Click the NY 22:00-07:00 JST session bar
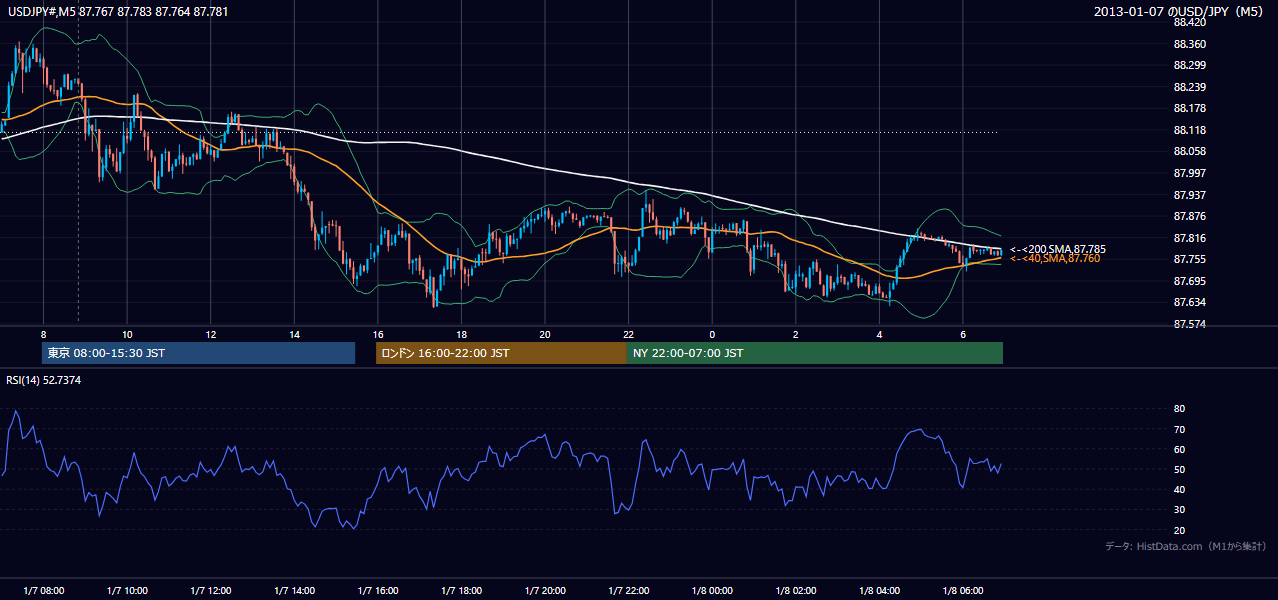The height and width of the screenshot is (600, 1278). 815,353
